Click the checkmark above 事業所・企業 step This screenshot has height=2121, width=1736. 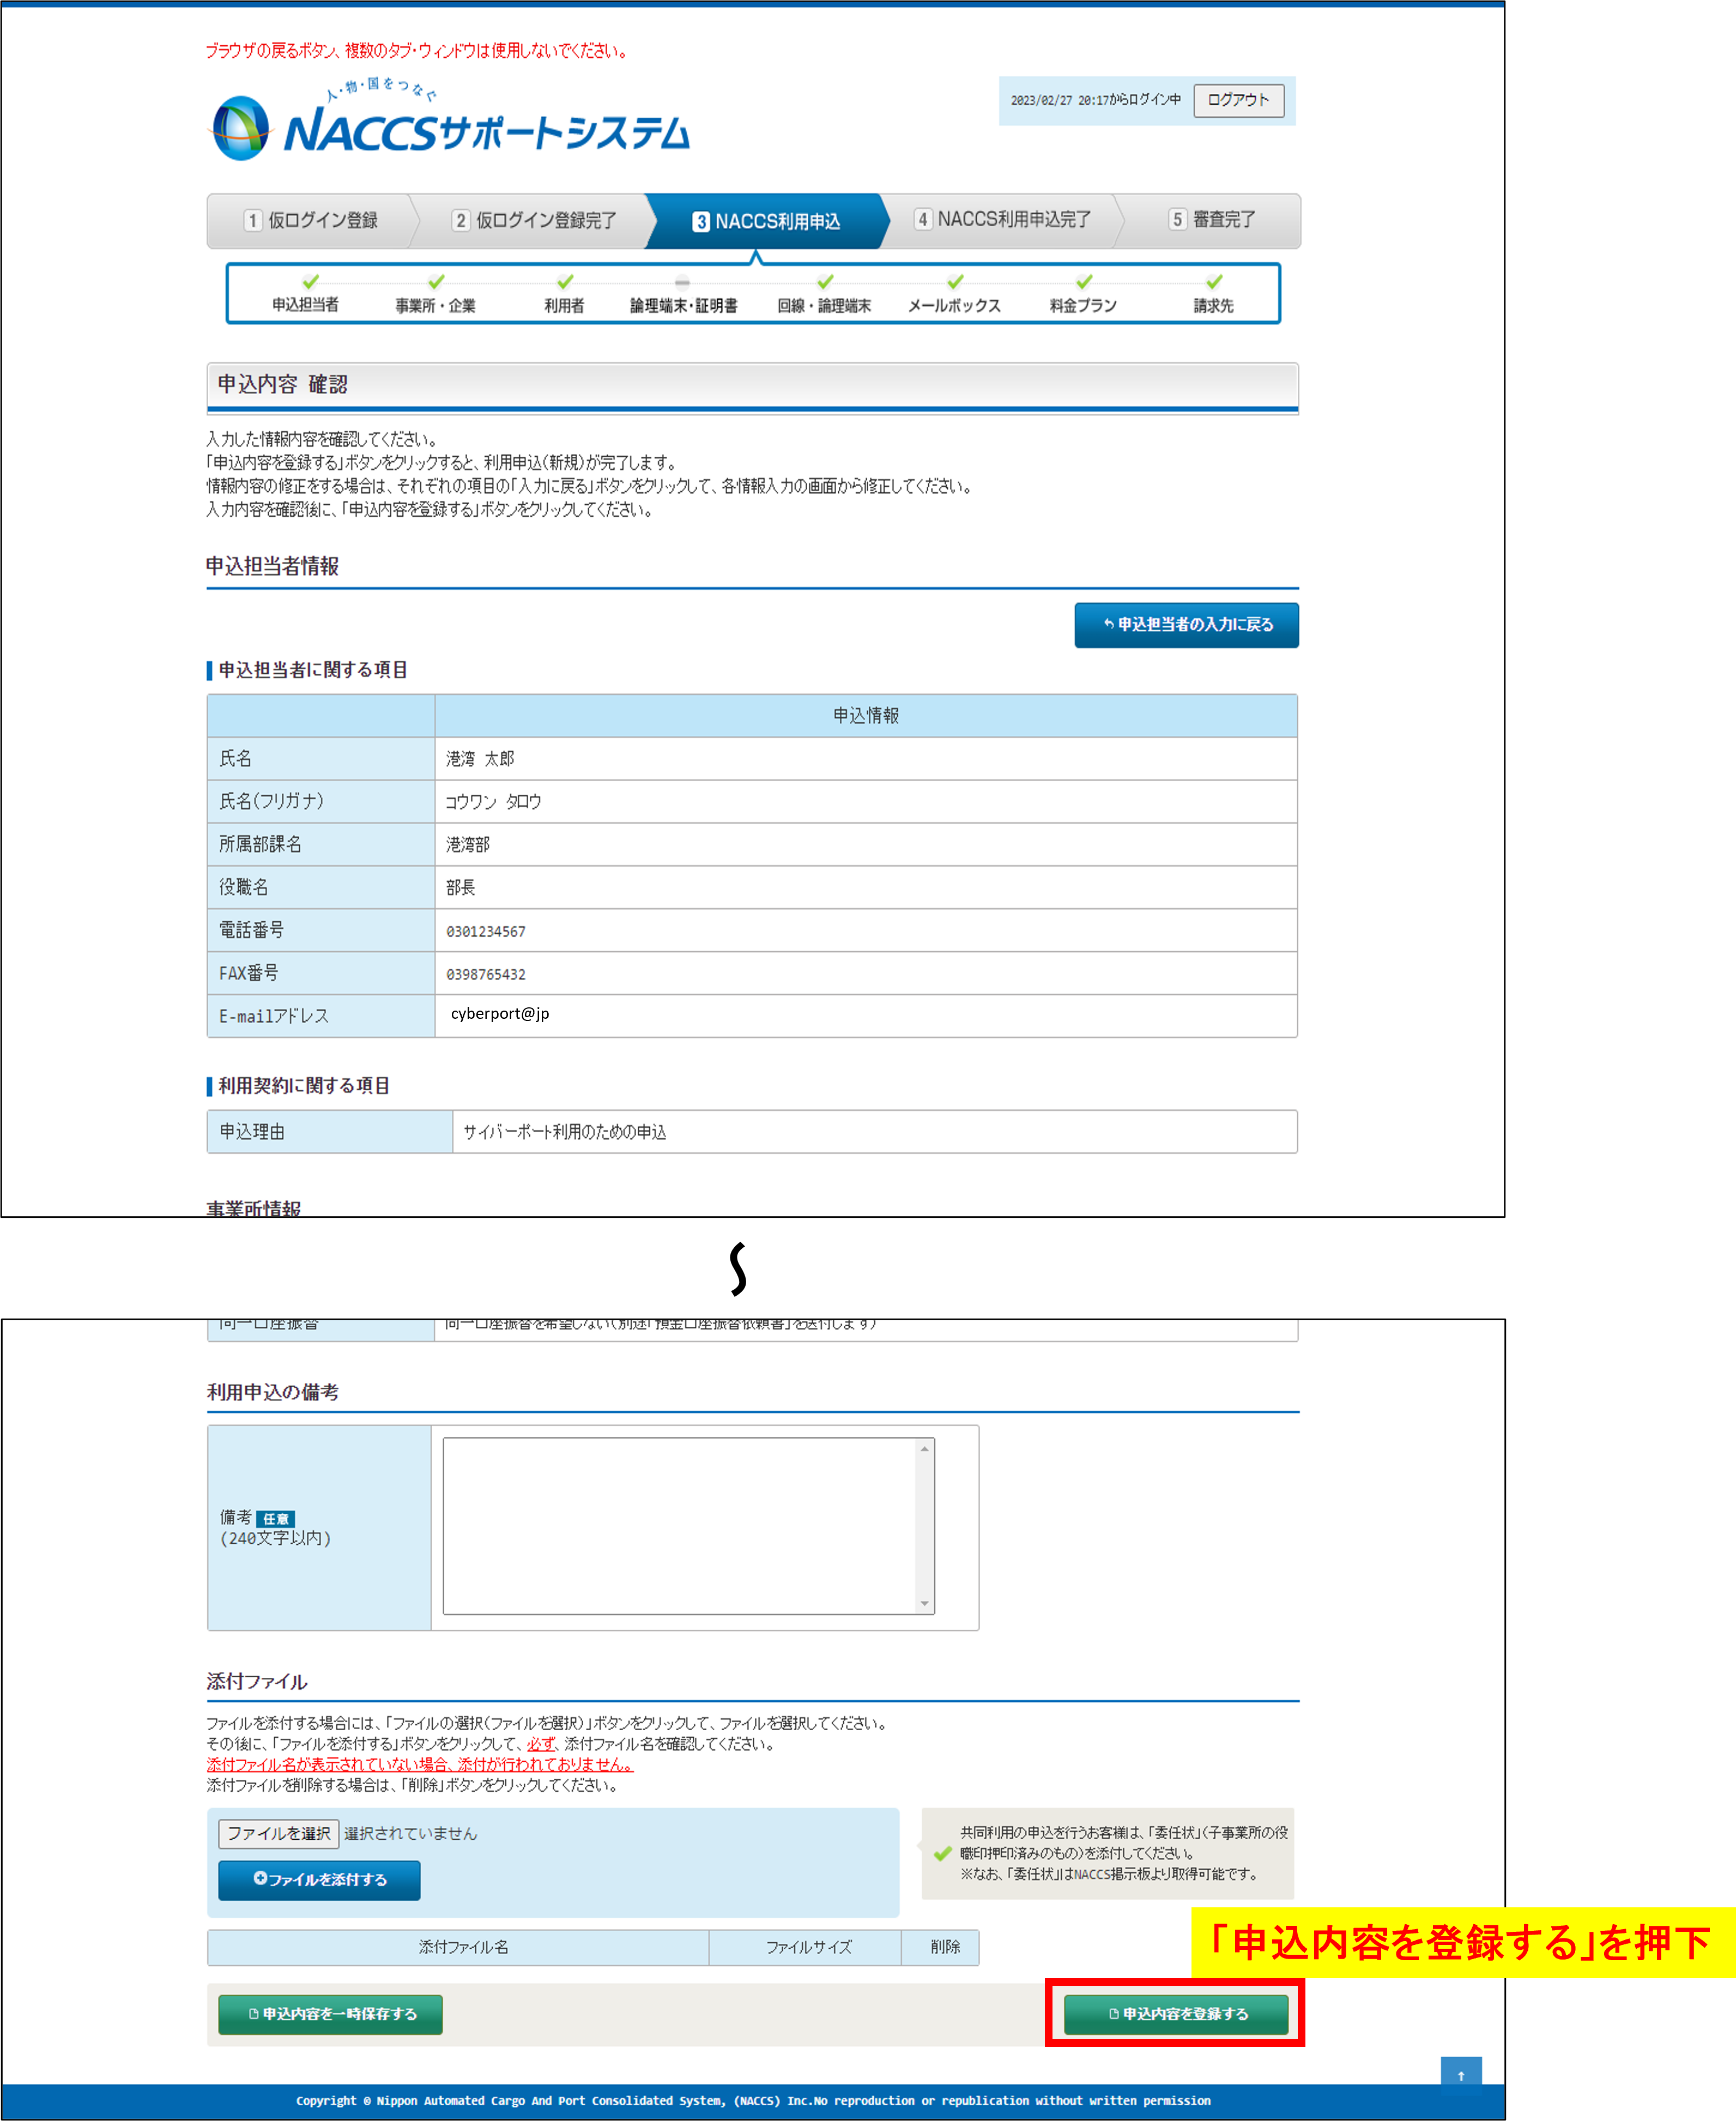[436, 282]
